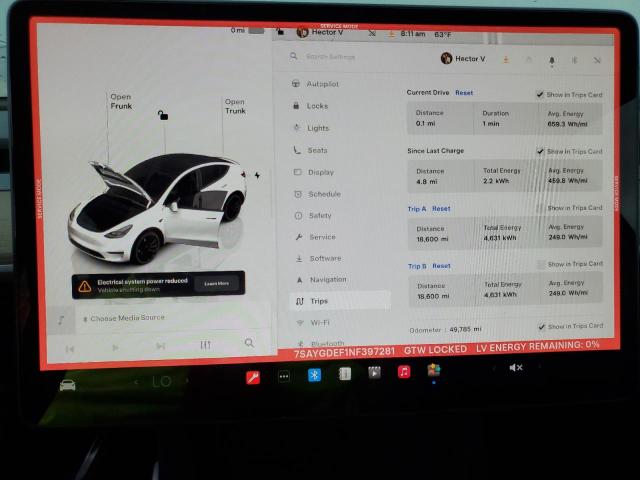Toggle Odometer Show in Trips Card
640x480 pixels.
click(x=542, y=327)
